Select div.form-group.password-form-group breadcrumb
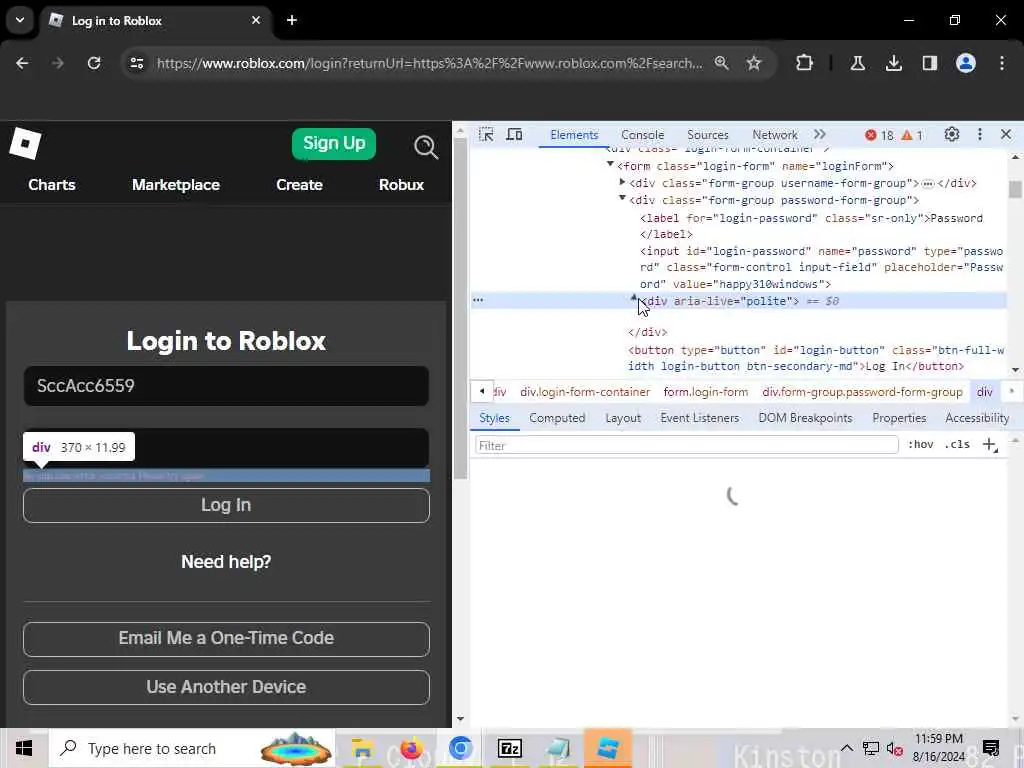Image resolution: width=1024 pixels, height=768 pixels. tap(862, 392)
